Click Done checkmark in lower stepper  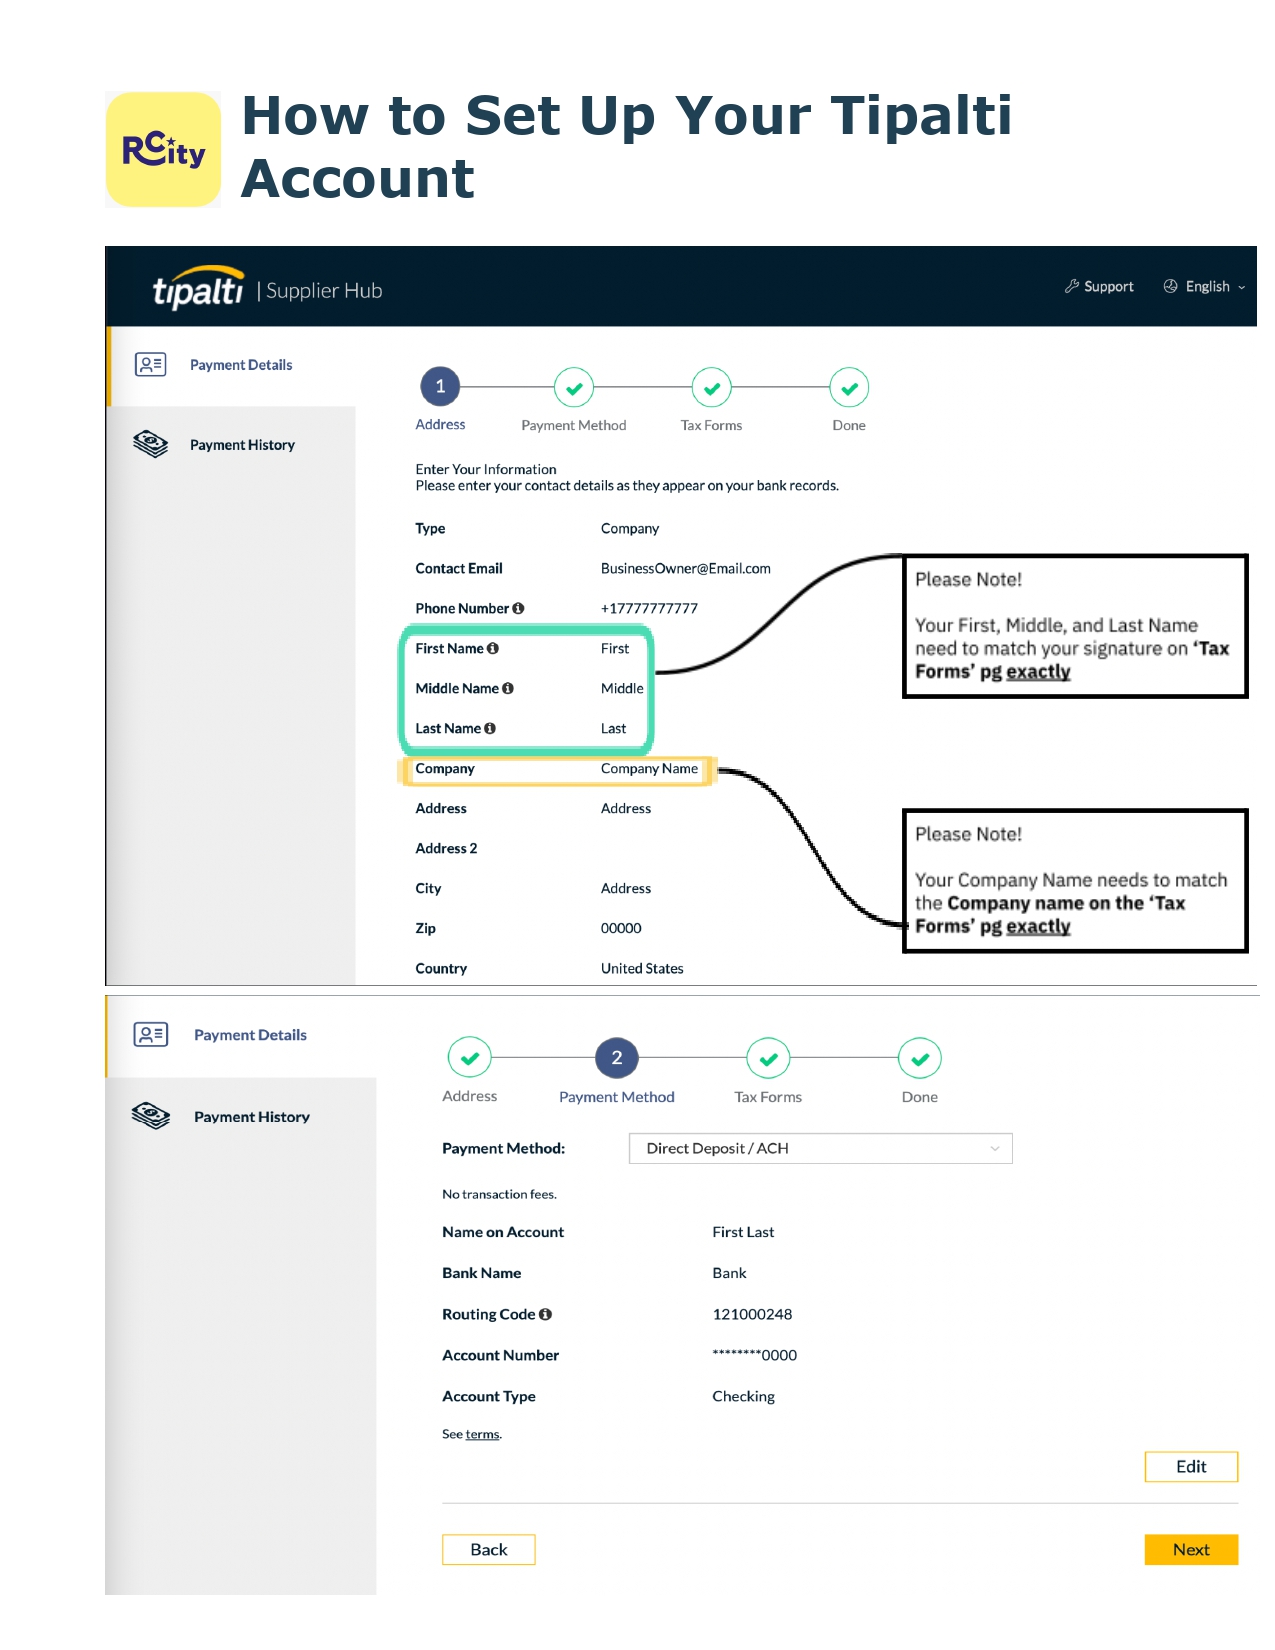click(920, 1058)
